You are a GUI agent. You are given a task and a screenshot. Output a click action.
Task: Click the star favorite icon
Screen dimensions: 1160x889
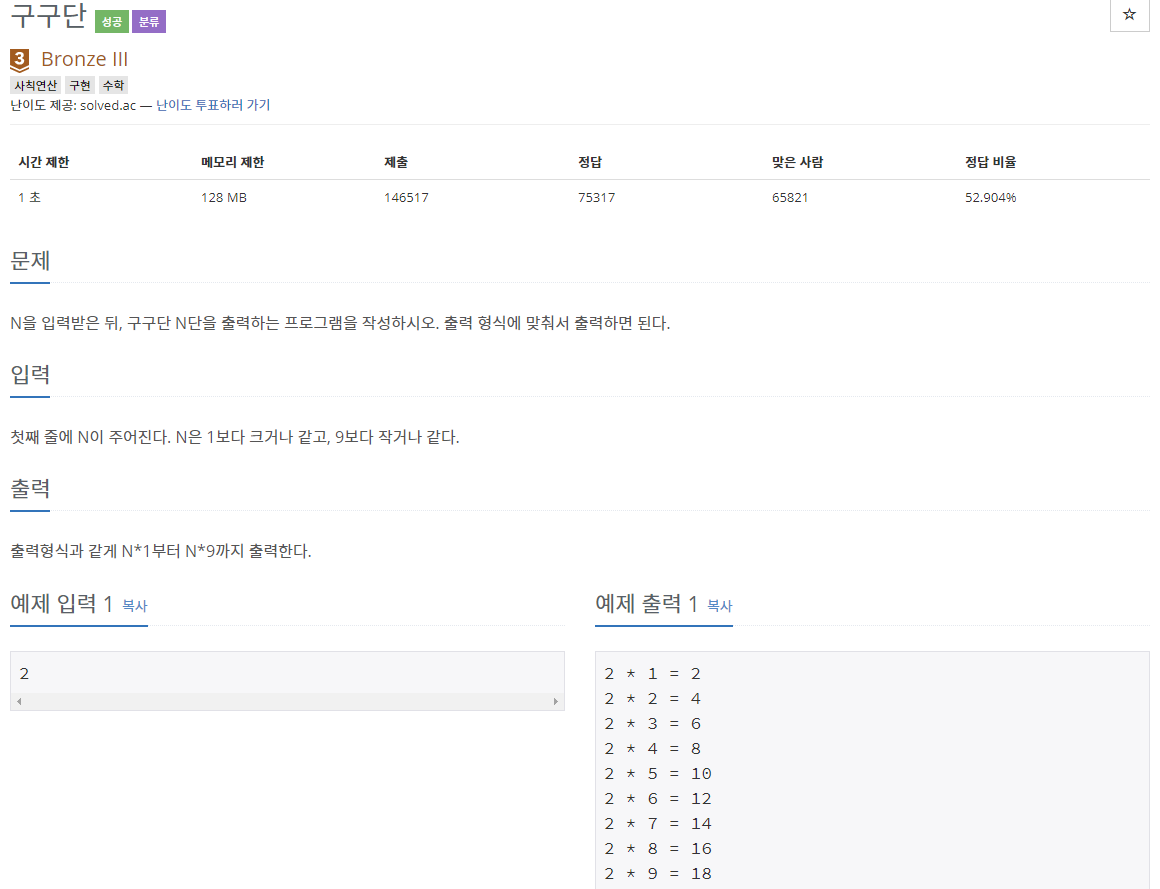[1129, 15]
